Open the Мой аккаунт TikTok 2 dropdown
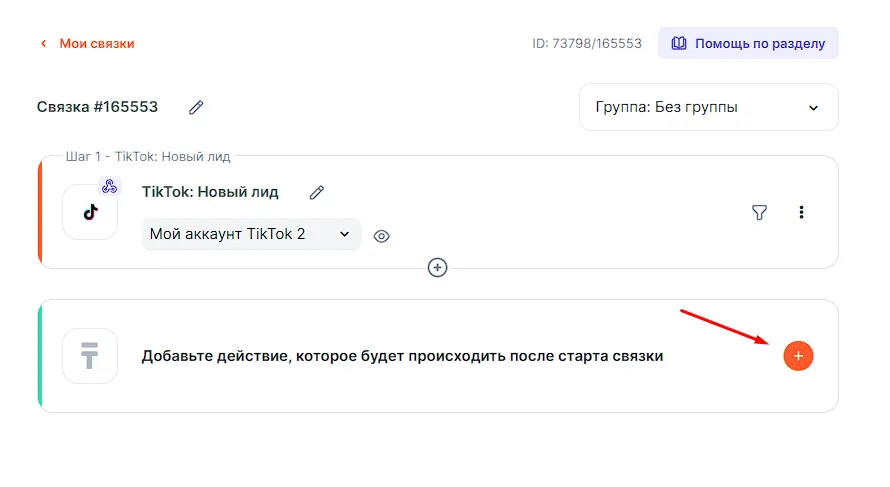Viewport: 890px width, 487px height. [x=251, y=234]
